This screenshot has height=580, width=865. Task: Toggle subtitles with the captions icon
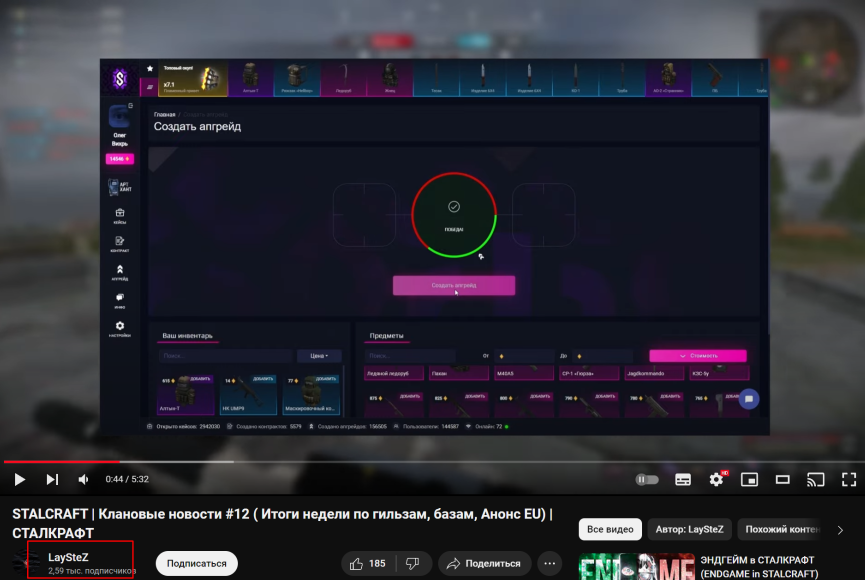pyautogui.click(x=683, y=480)
